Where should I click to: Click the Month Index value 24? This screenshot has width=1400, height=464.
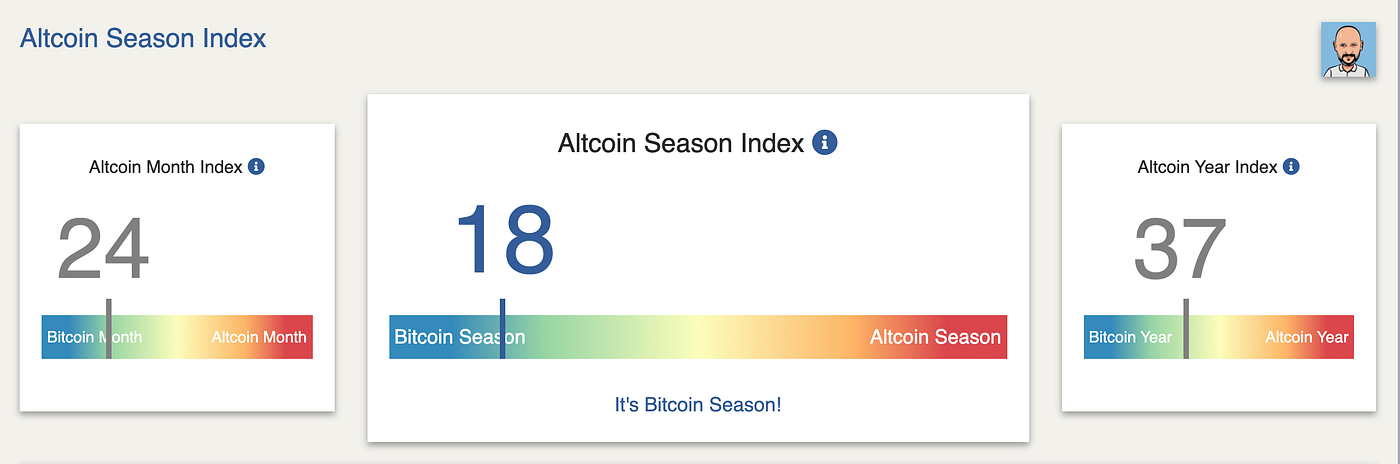point(103,250)
